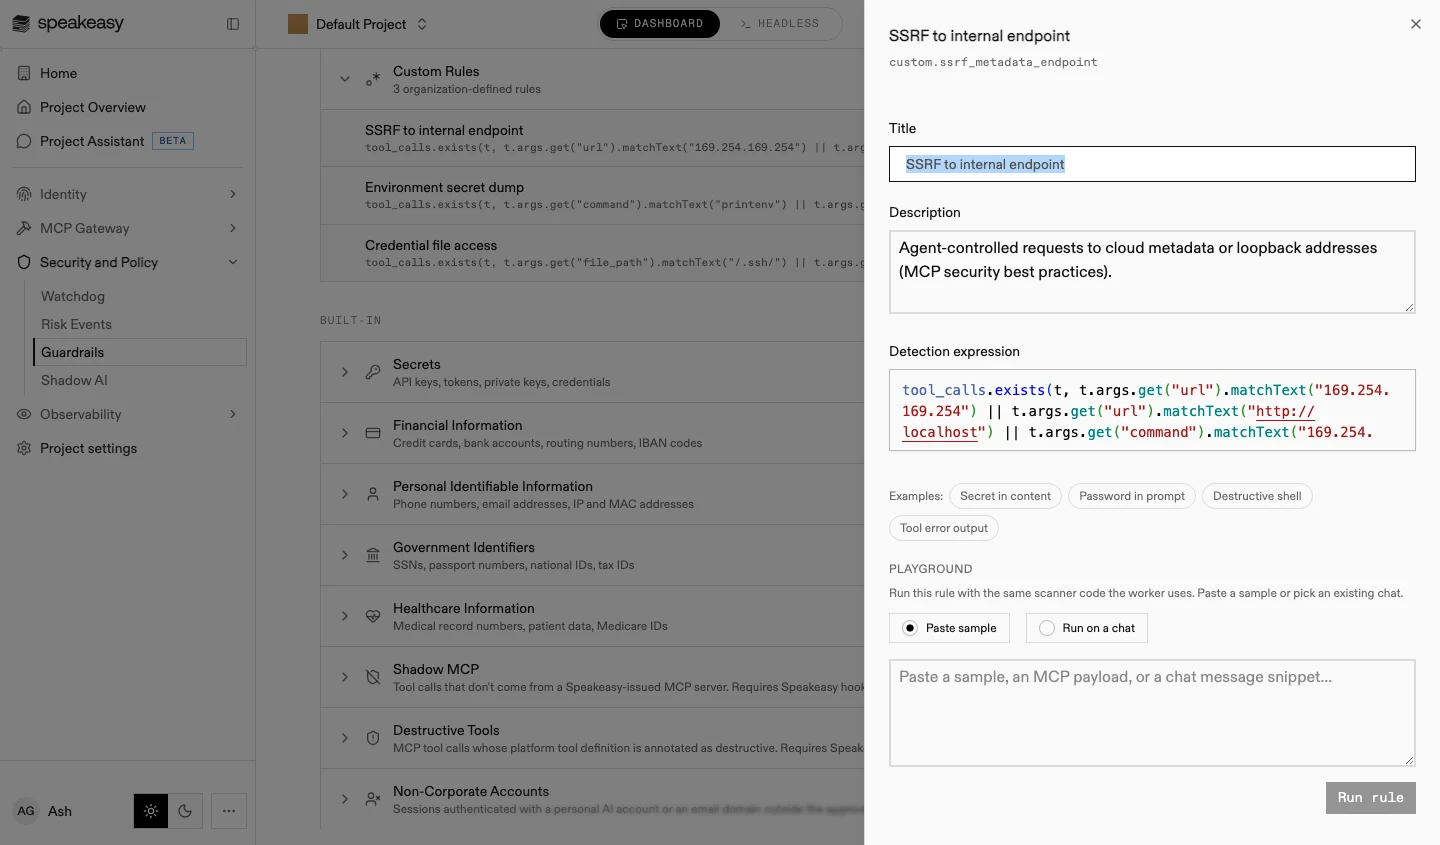Image resolution: width=1440 pixels, height=845 pixels.
Task: Click the rule Title input field
Action: (1152, 164)
